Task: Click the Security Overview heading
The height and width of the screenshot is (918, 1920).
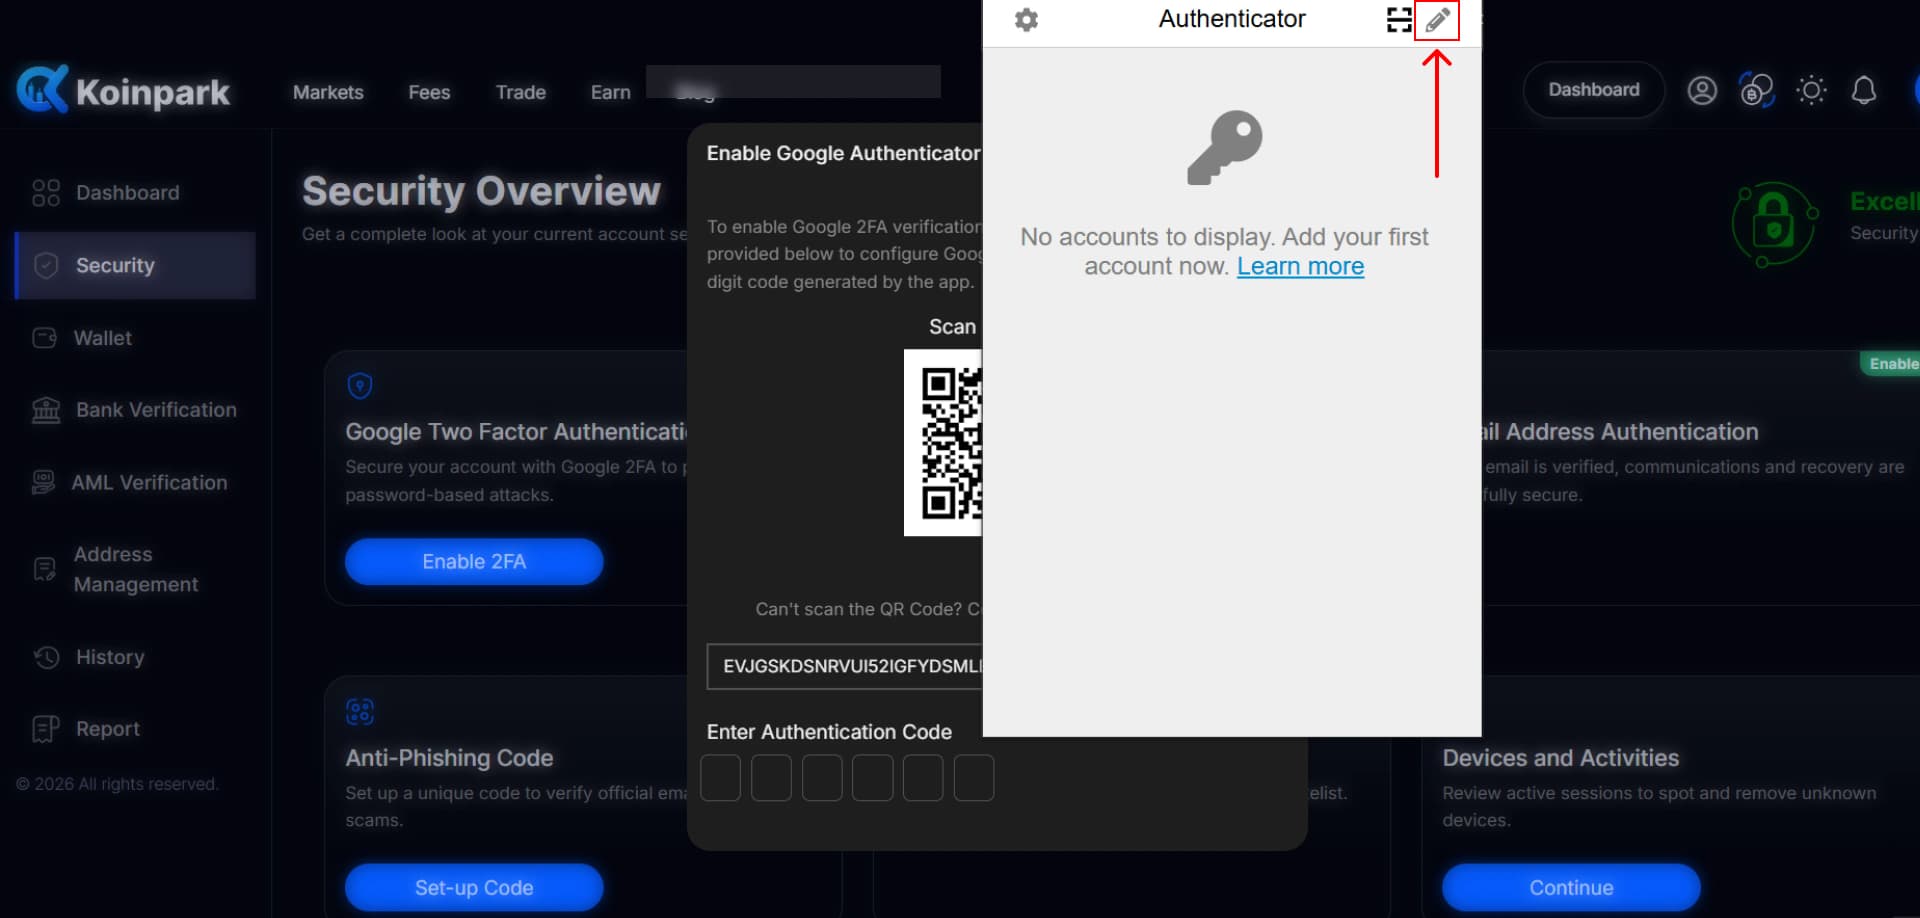Action: [x=481, y=191]
